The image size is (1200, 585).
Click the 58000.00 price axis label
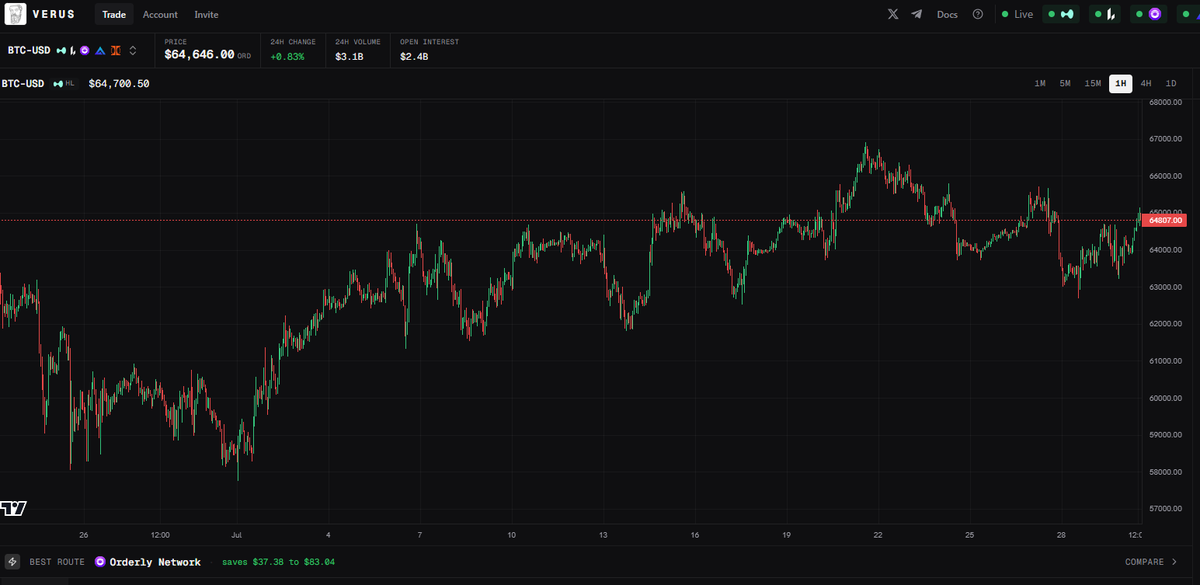(x=1166, y=472)
